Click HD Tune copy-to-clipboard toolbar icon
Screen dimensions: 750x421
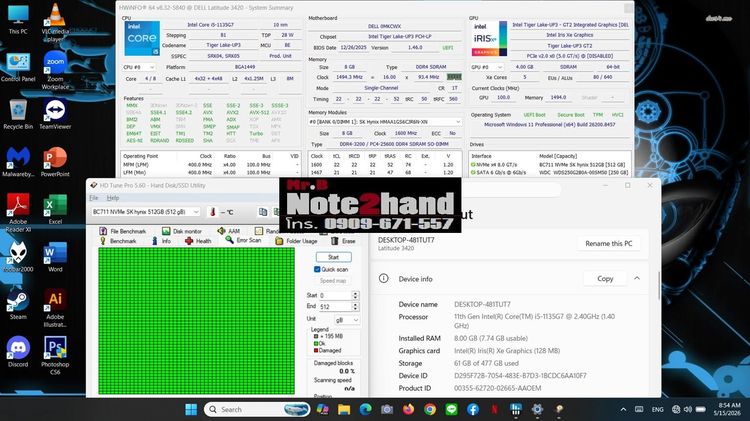click(263, 212)
